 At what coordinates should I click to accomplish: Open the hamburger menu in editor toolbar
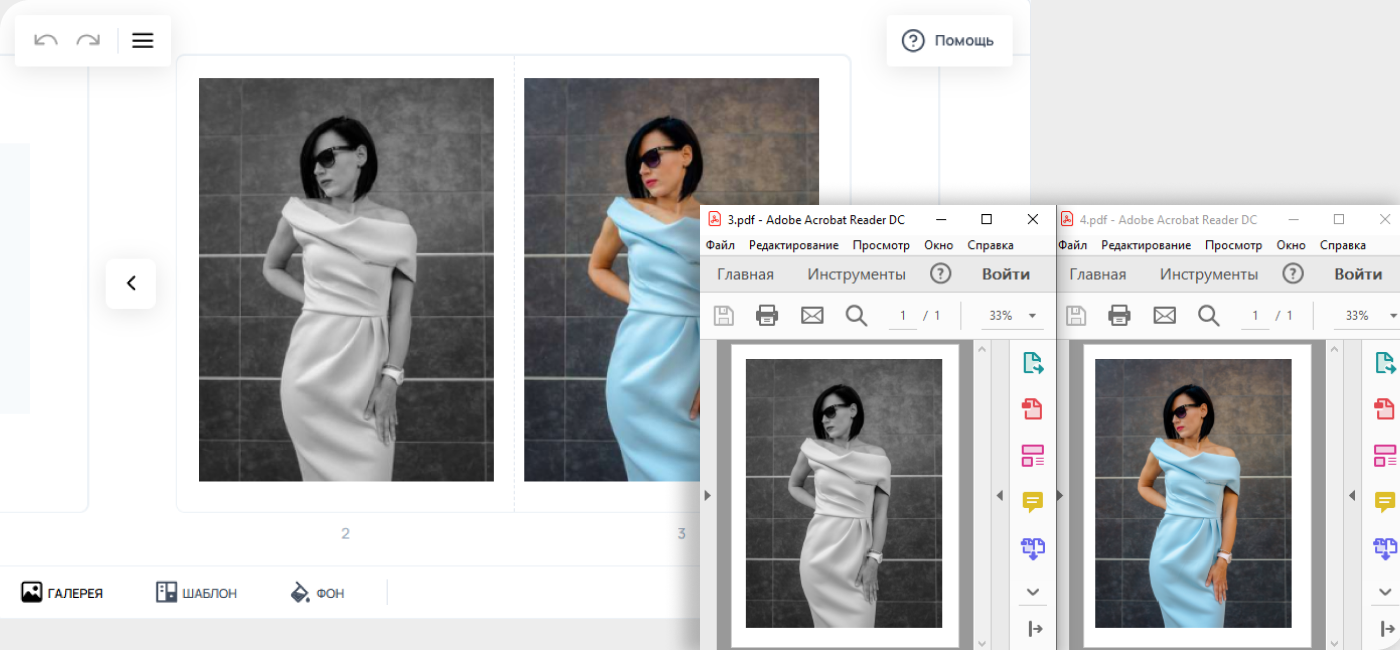pos(143,40)
